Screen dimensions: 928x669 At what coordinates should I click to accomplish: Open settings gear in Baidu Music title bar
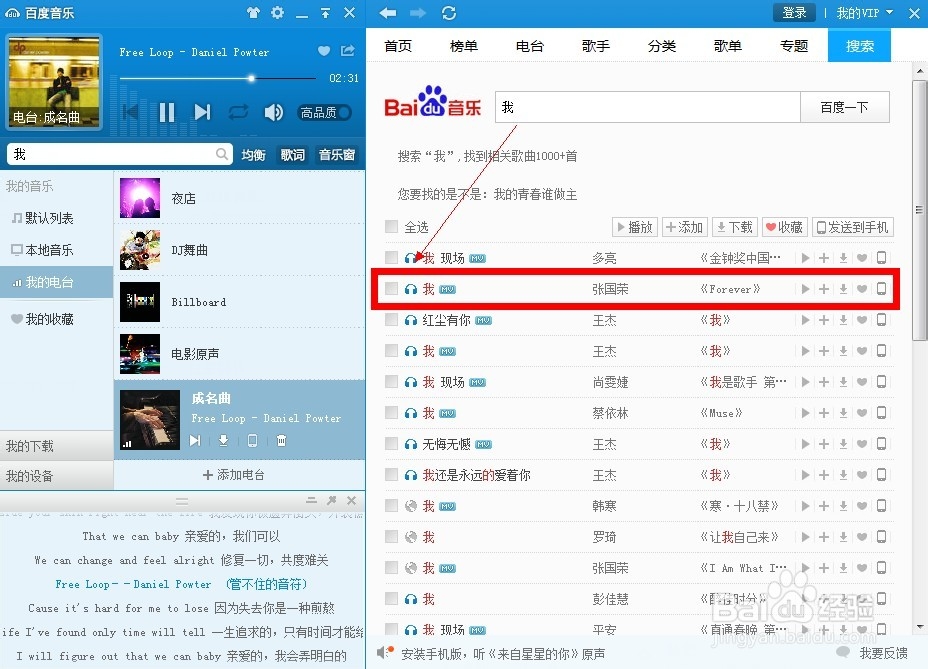(x=278, y=12)
